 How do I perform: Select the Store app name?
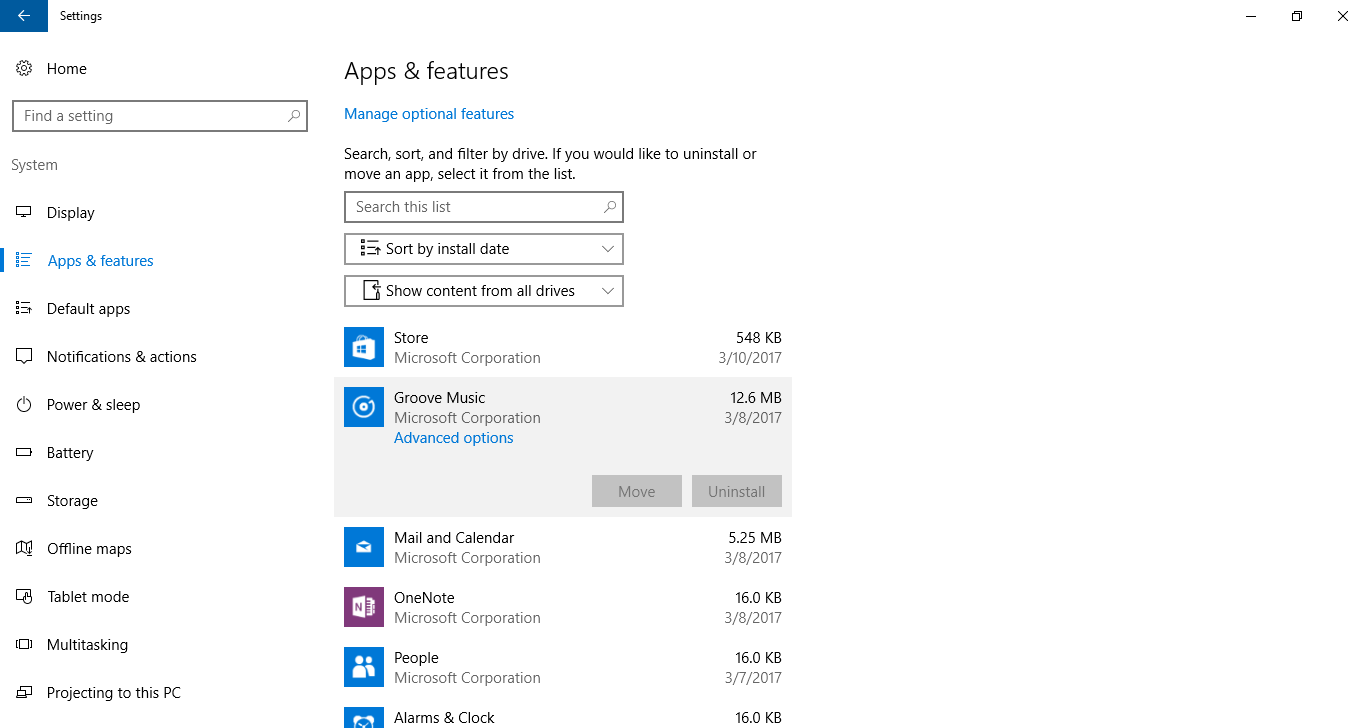411,338
